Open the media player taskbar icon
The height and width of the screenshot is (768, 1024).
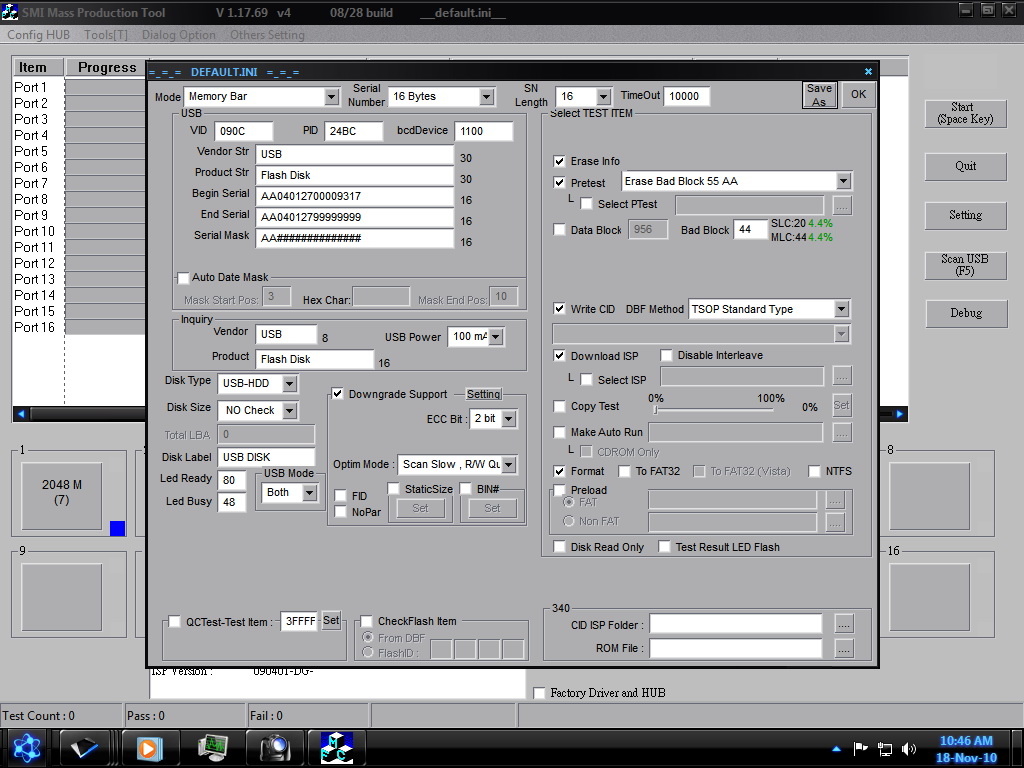149,747
